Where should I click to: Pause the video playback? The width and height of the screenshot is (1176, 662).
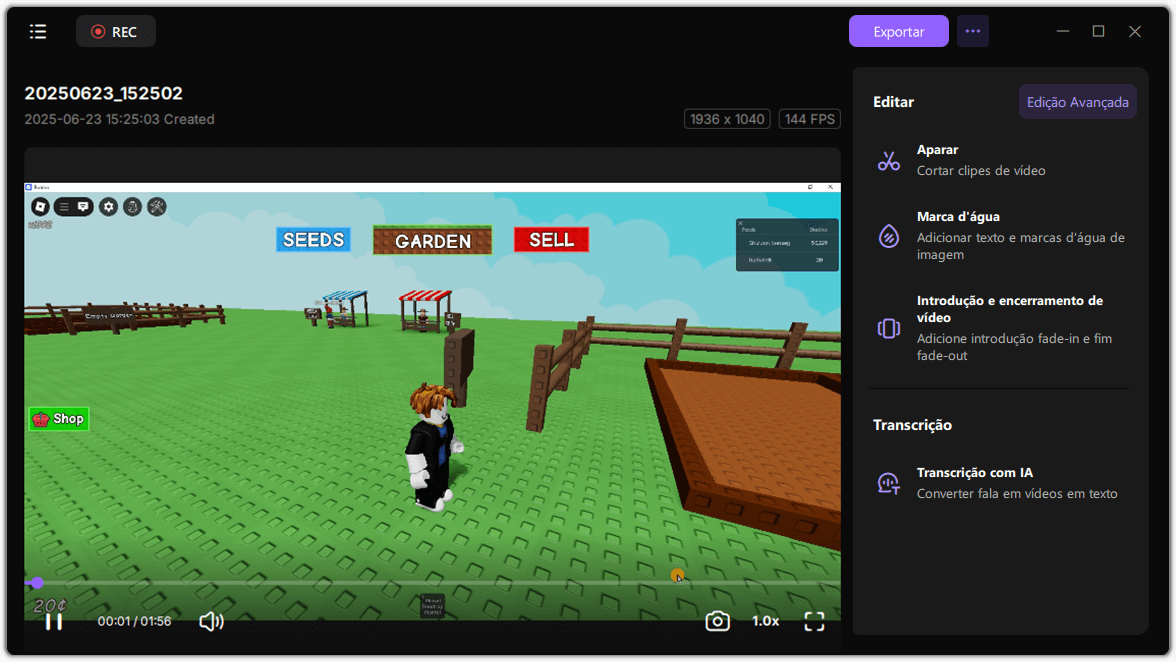coord(53,622)
